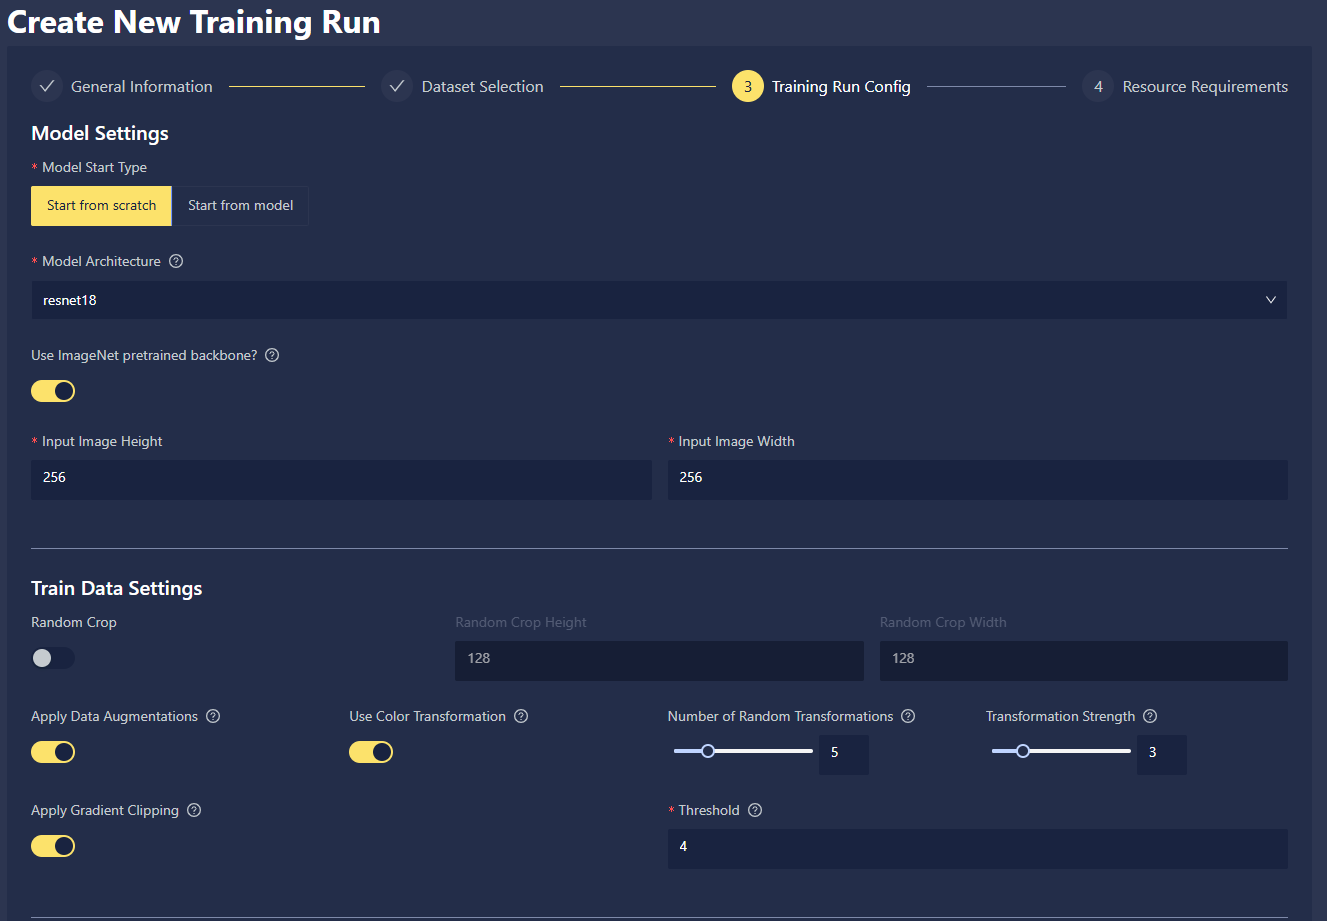Click the Transformation Strength value box
Screen dimensions: 1327x921
[1162, 755]
